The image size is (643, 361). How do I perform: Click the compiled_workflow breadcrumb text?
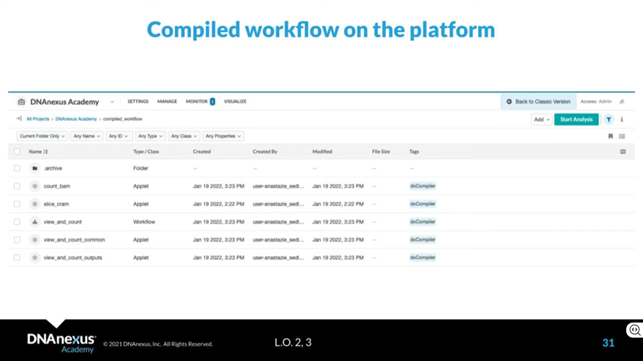pos(122,119)
